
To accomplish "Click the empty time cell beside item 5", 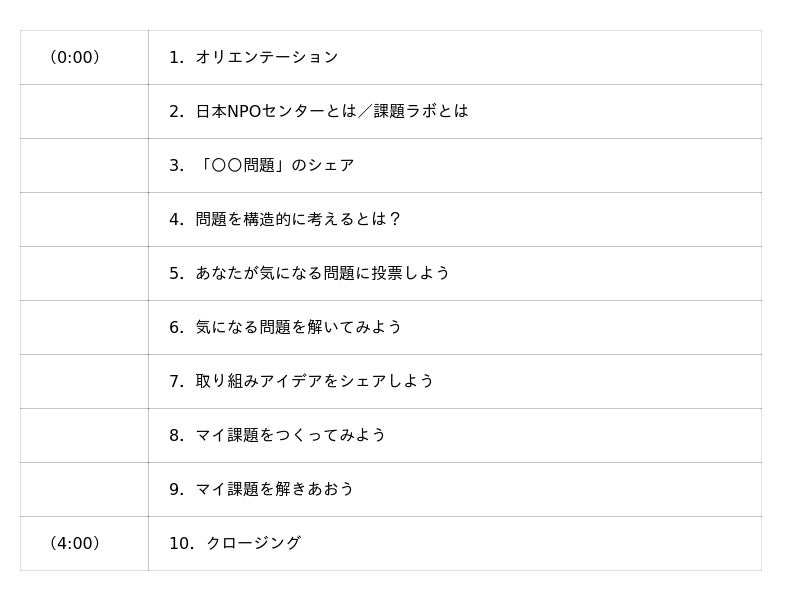I will click(x=84, y=273).
